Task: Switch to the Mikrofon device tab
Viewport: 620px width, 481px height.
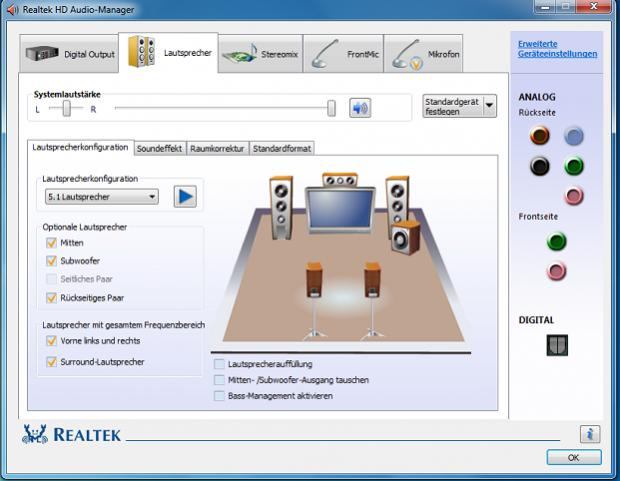Action: pos(423,53)
